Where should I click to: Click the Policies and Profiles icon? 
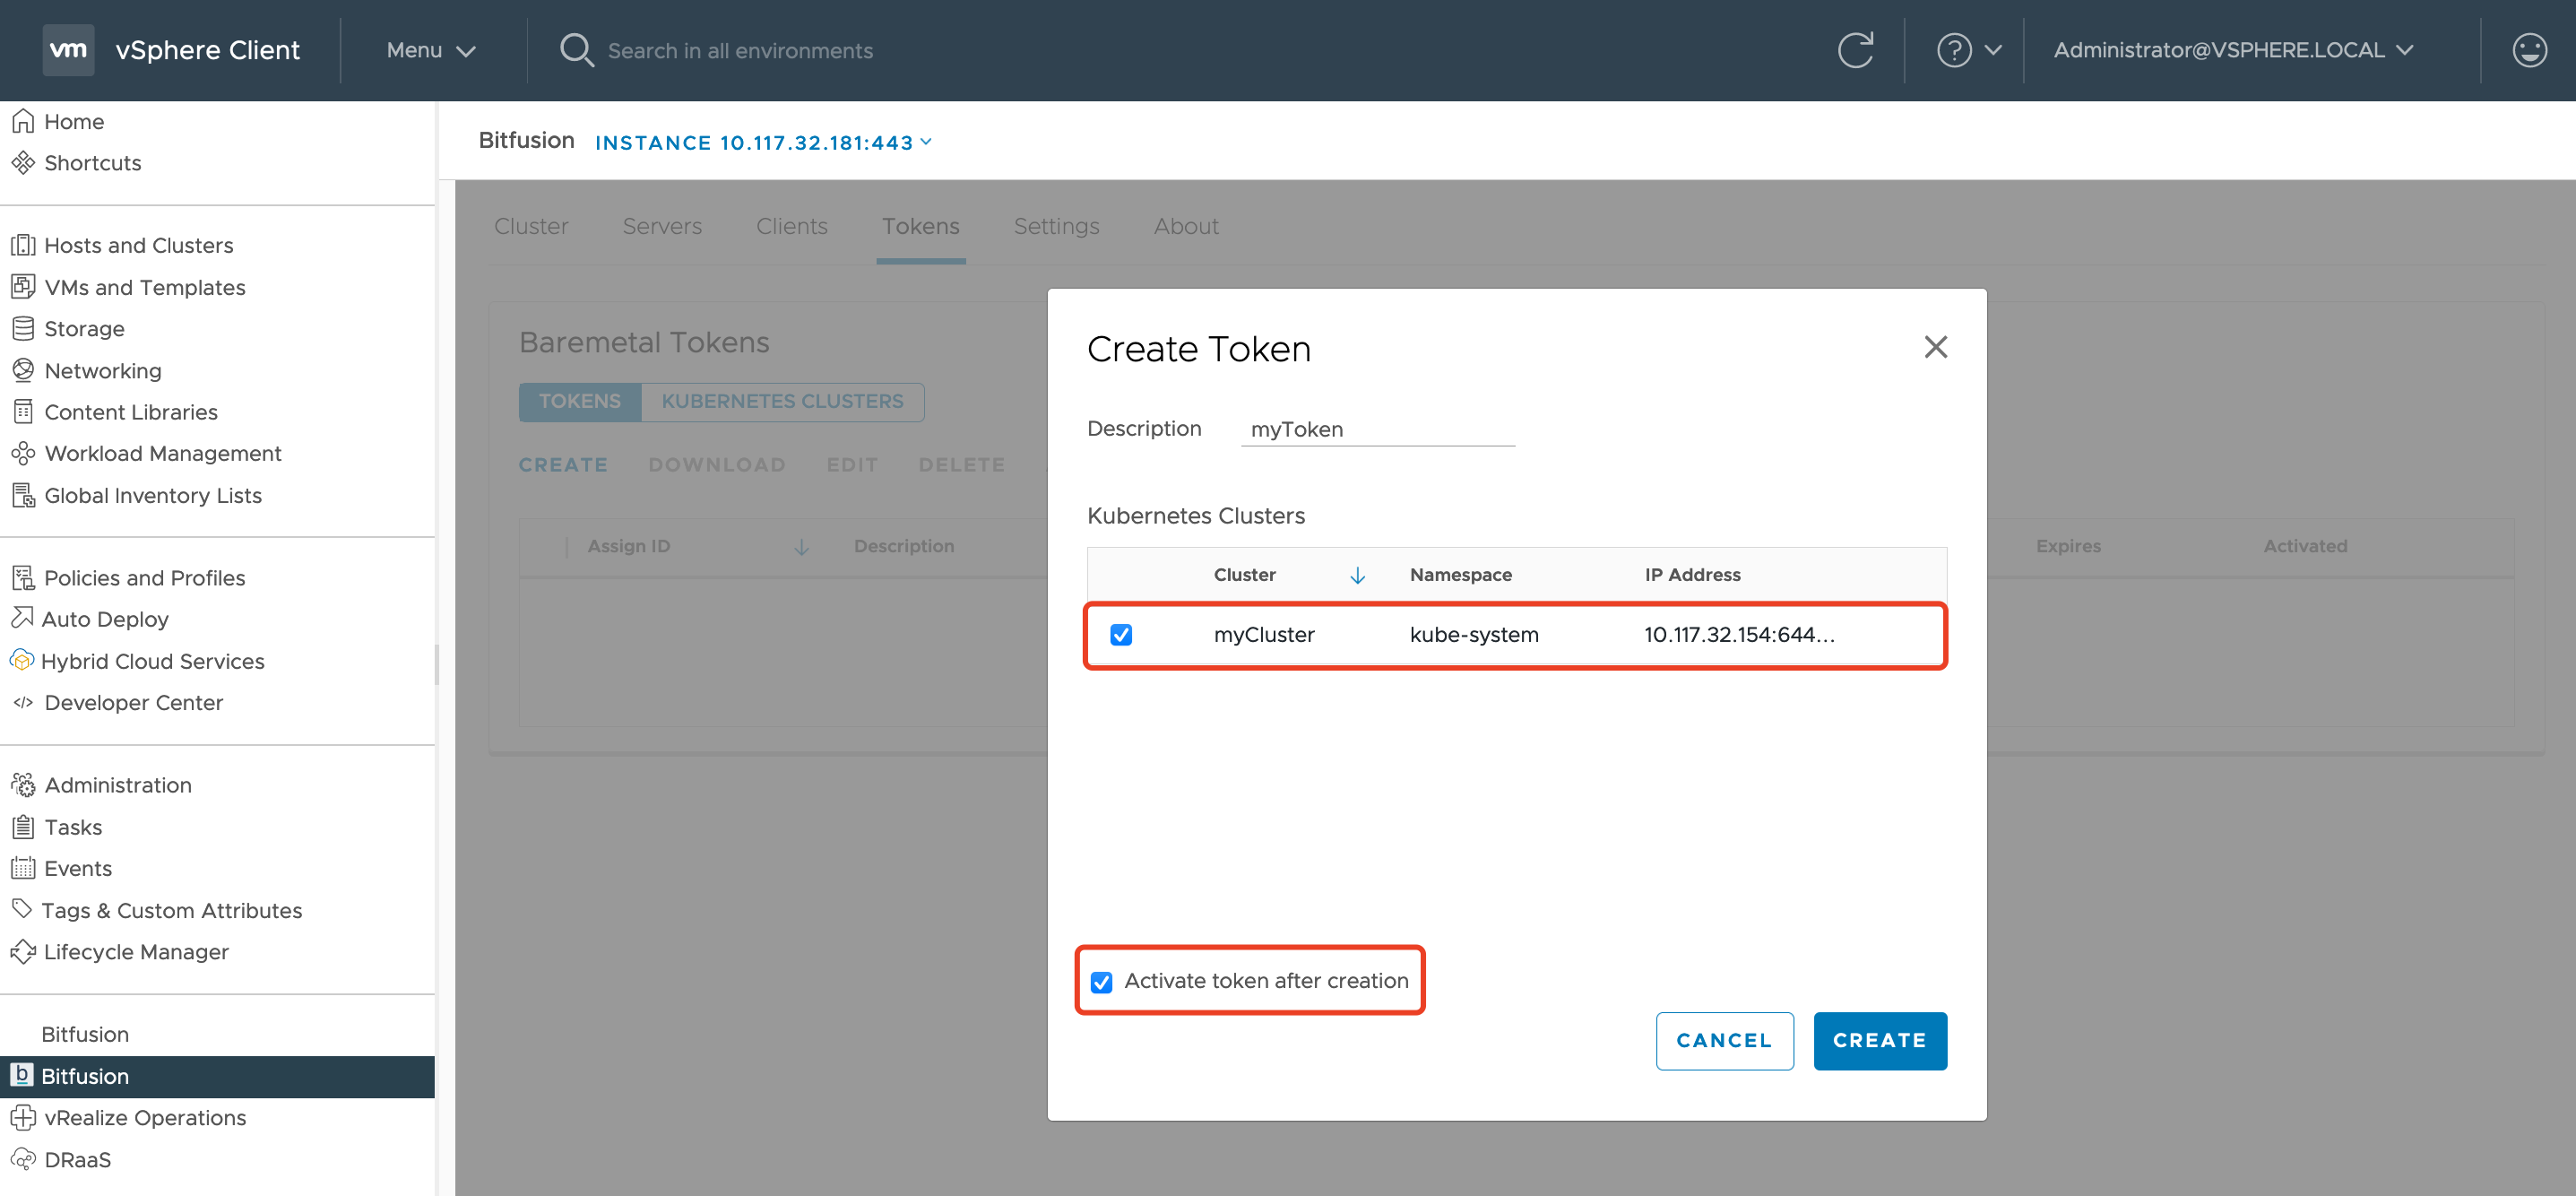[23, 577]
